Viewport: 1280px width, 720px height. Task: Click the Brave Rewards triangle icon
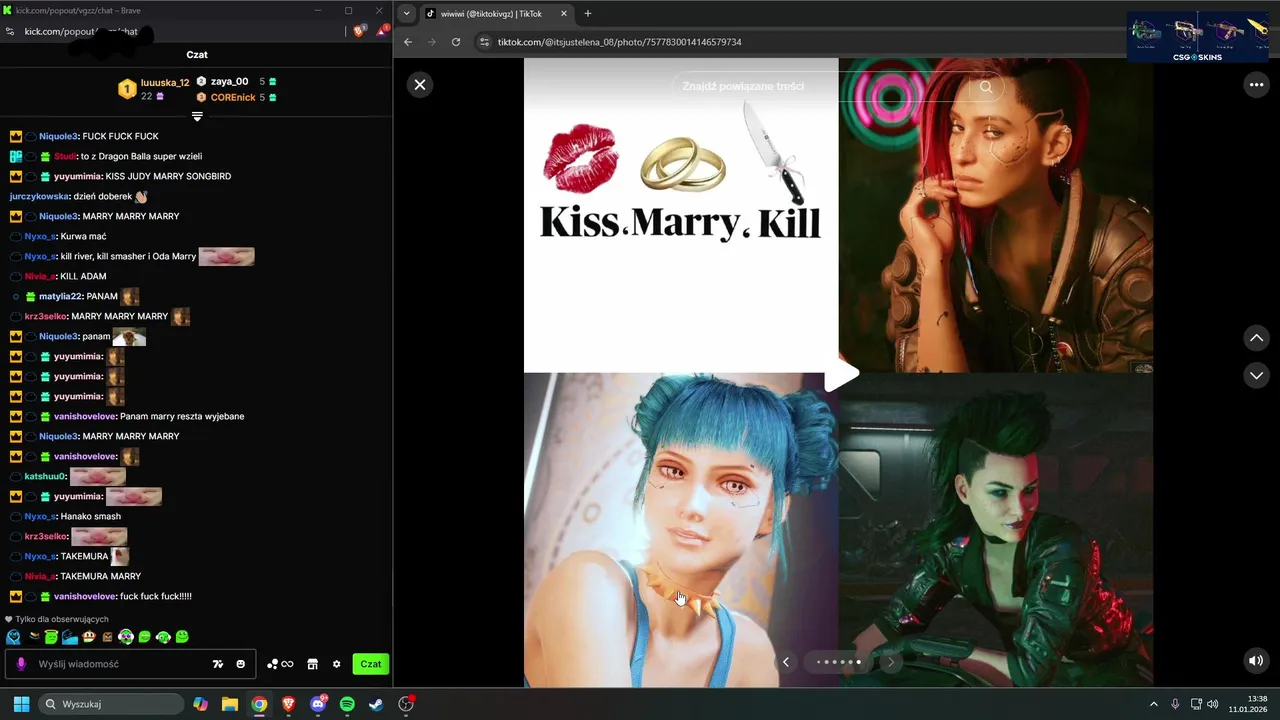pyautogui.click(x=382, y=31)
